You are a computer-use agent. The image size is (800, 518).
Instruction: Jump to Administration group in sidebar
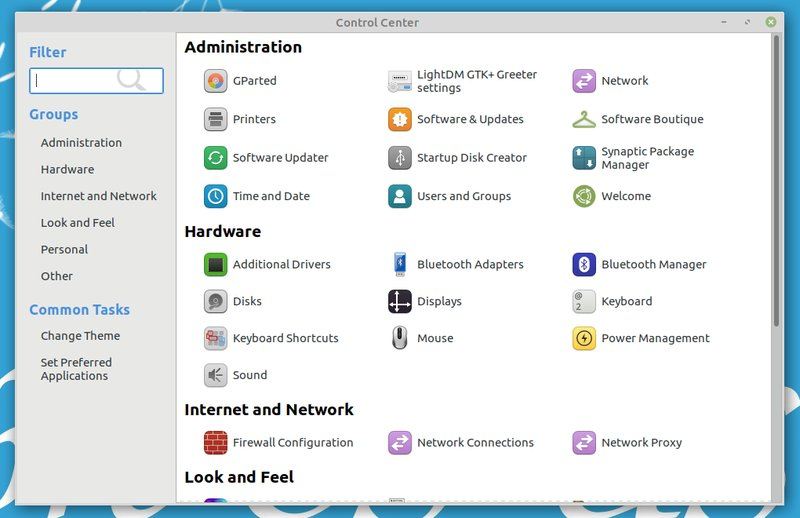[x=81, y=143]
